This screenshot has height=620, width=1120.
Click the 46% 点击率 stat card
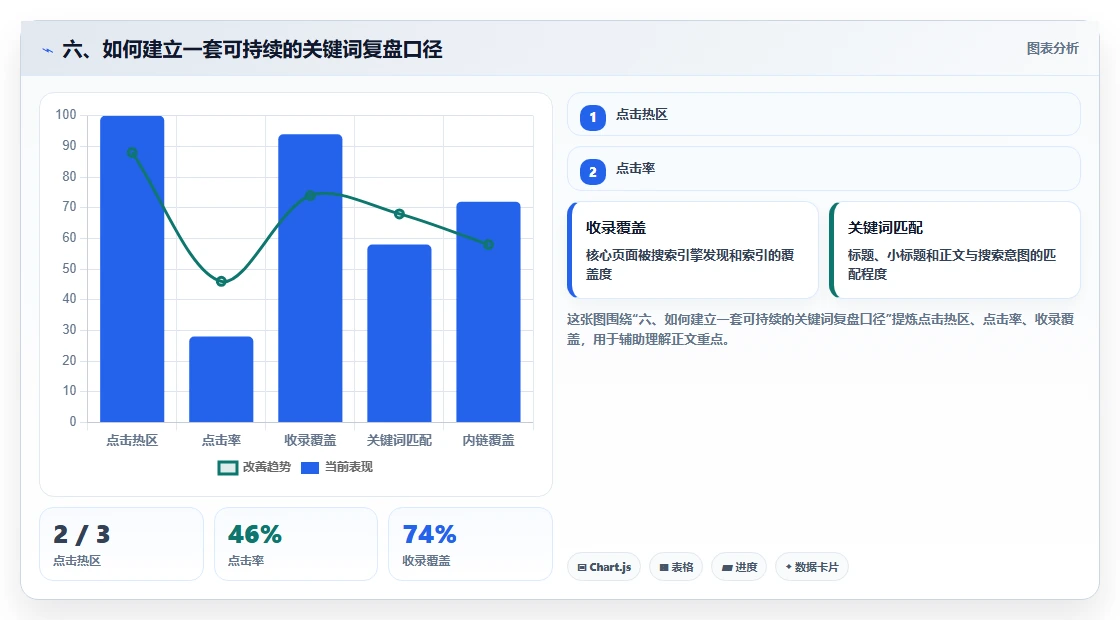(x=296, y=544)
